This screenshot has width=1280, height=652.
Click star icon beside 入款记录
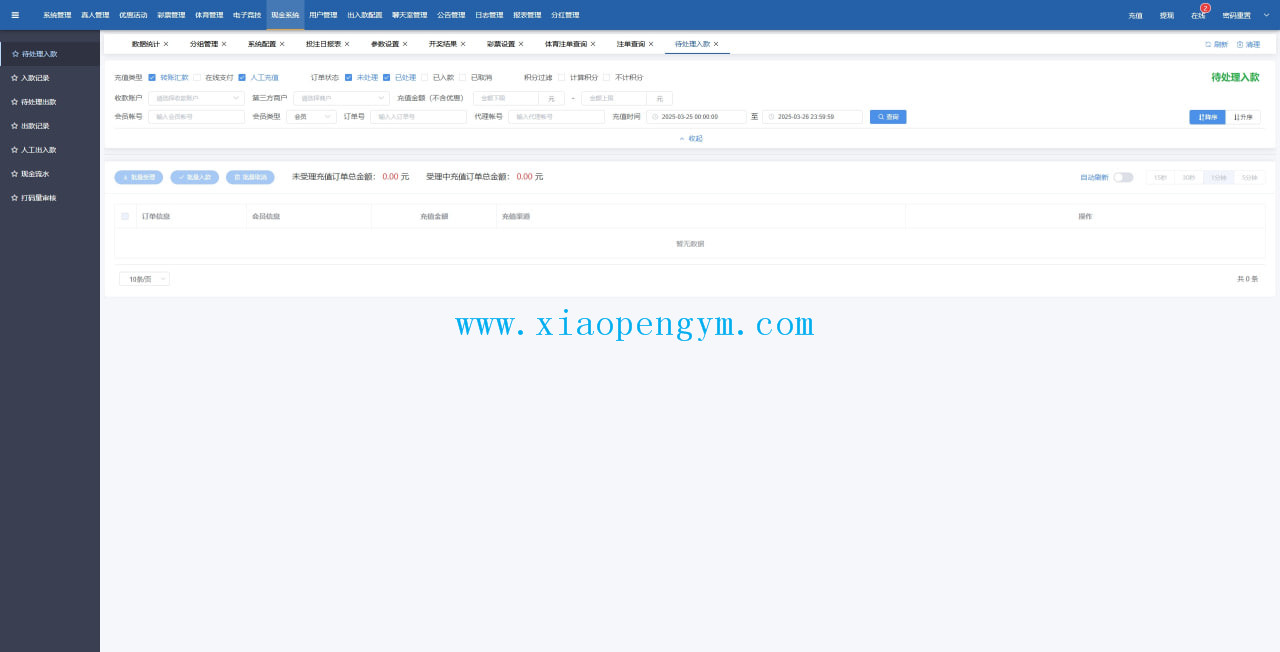point(14,78)
